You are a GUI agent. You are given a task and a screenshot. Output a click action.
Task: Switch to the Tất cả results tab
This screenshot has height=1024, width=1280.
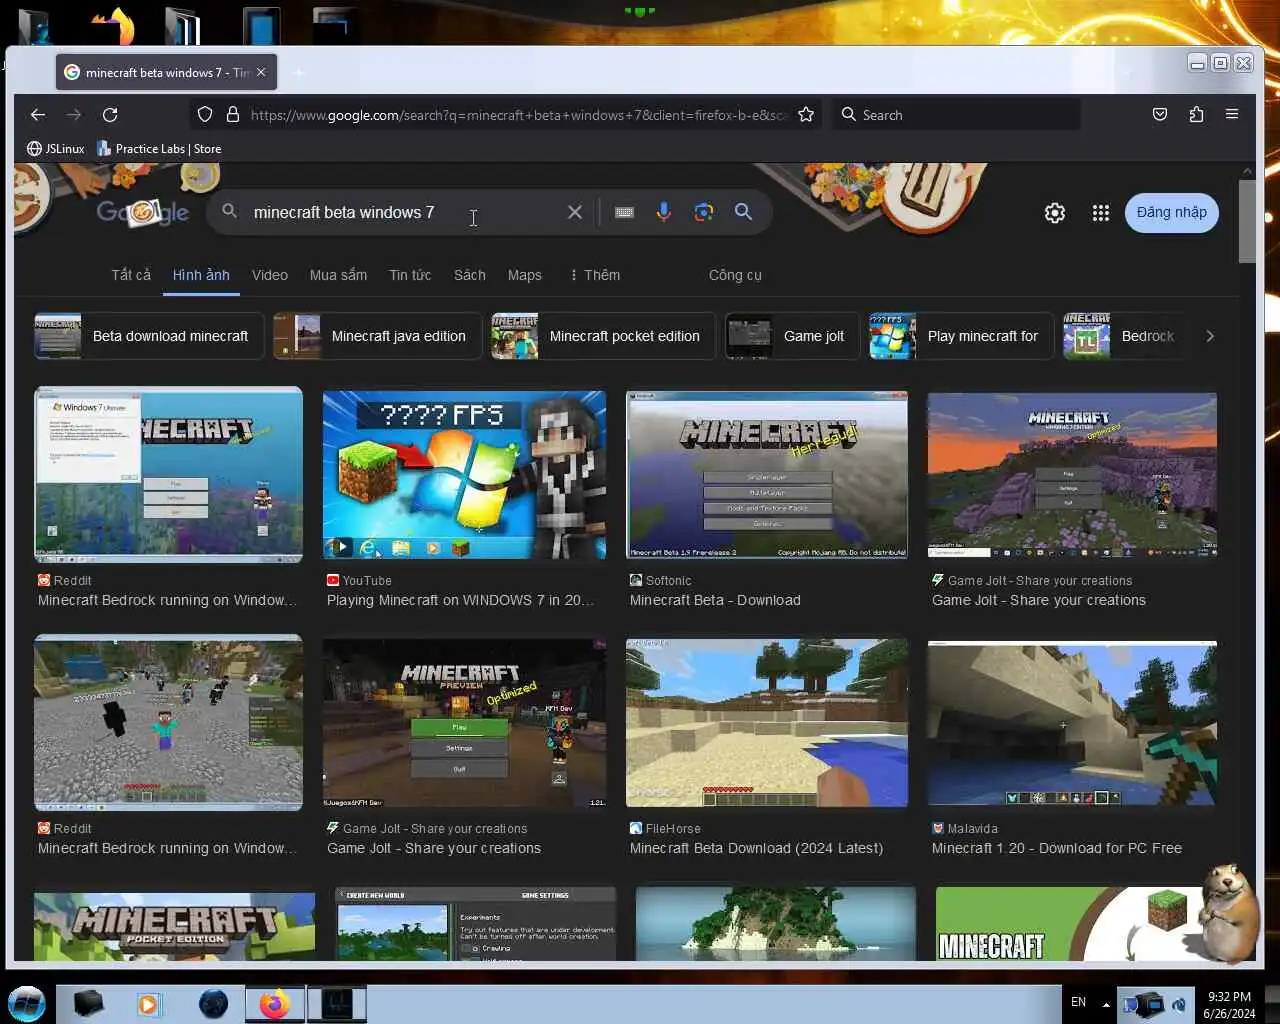131,275
